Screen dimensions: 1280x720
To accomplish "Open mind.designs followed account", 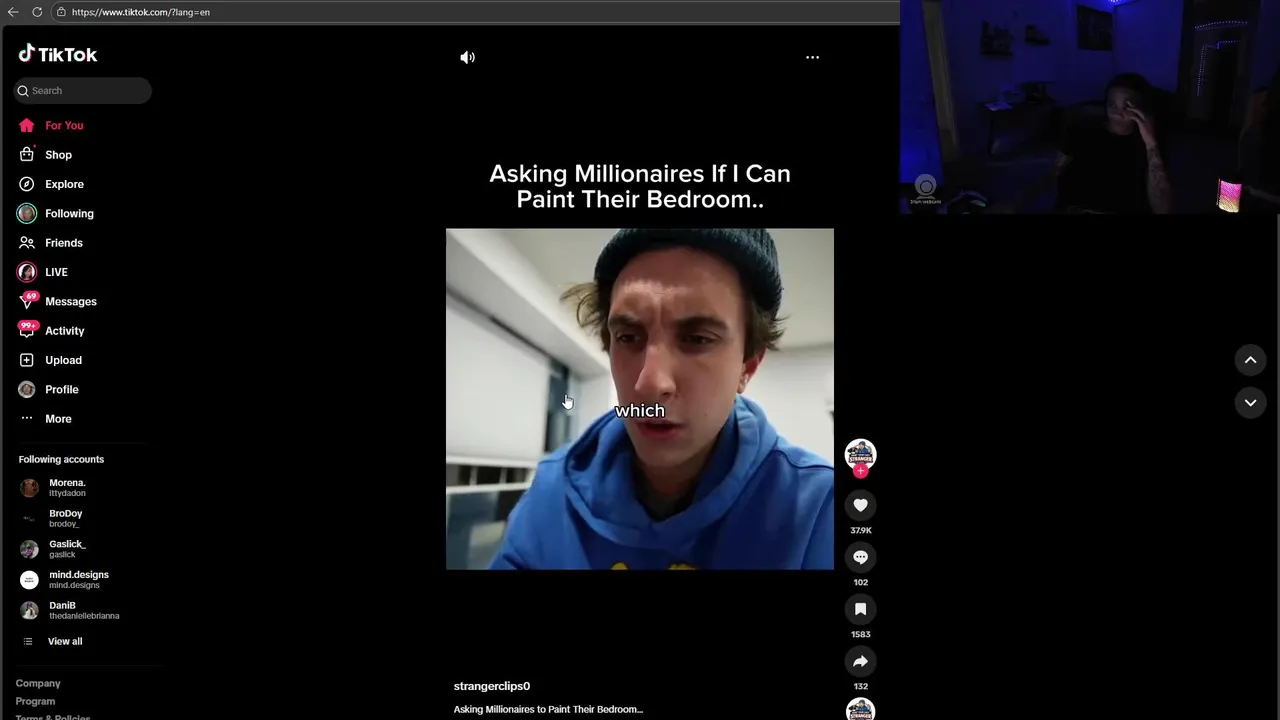I will click(79, 579).
